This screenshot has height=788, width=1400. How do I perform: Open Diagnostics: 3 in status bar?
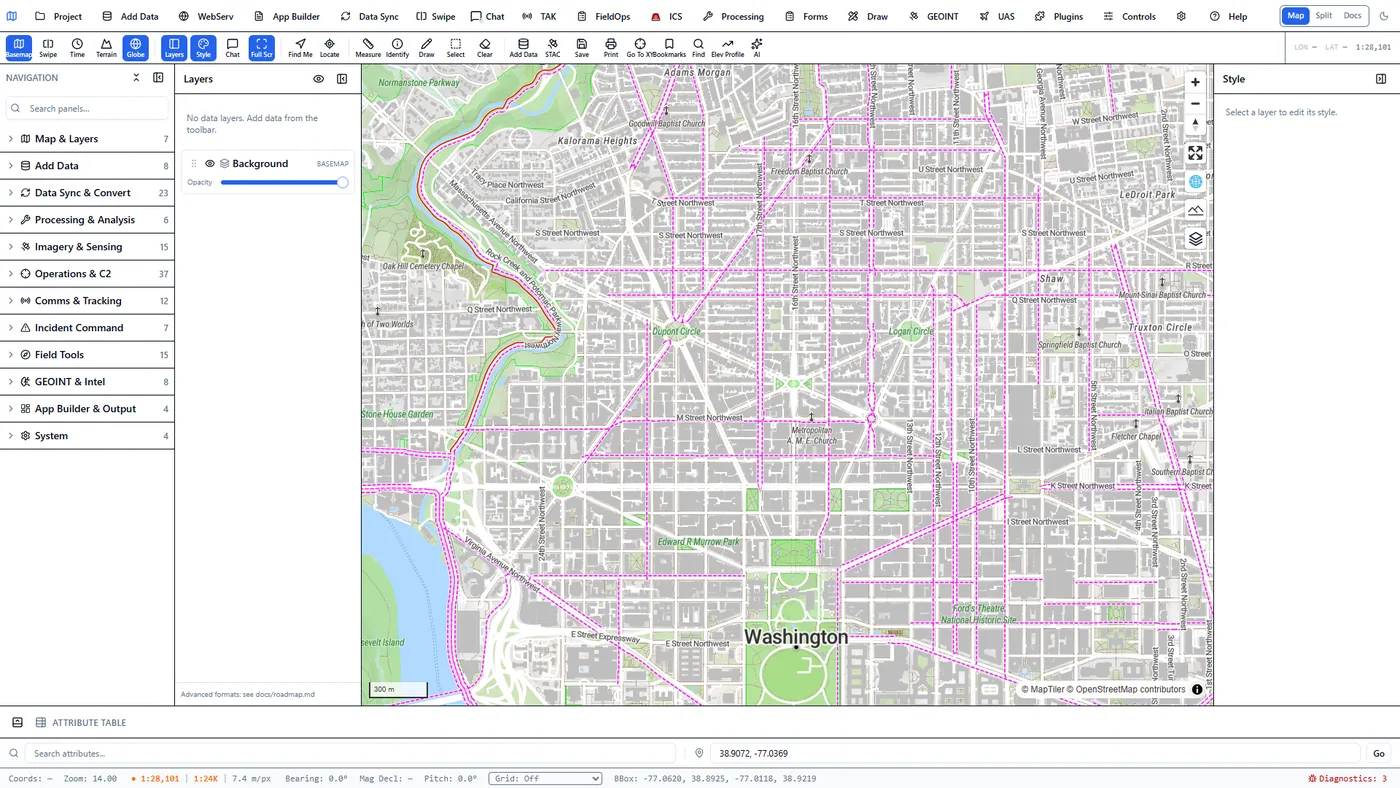tap(1347, 778)
